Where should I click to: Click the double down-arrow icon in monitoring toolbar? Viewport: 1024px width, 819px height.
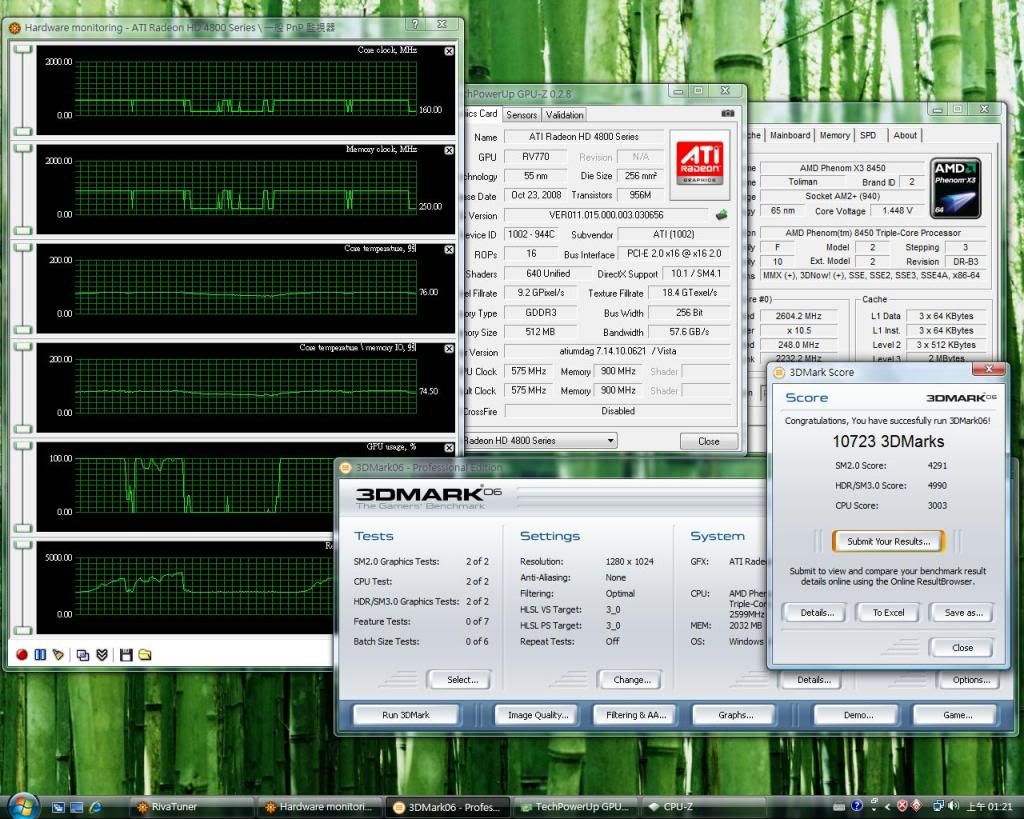pyautogui.click(x=102, y=654)
